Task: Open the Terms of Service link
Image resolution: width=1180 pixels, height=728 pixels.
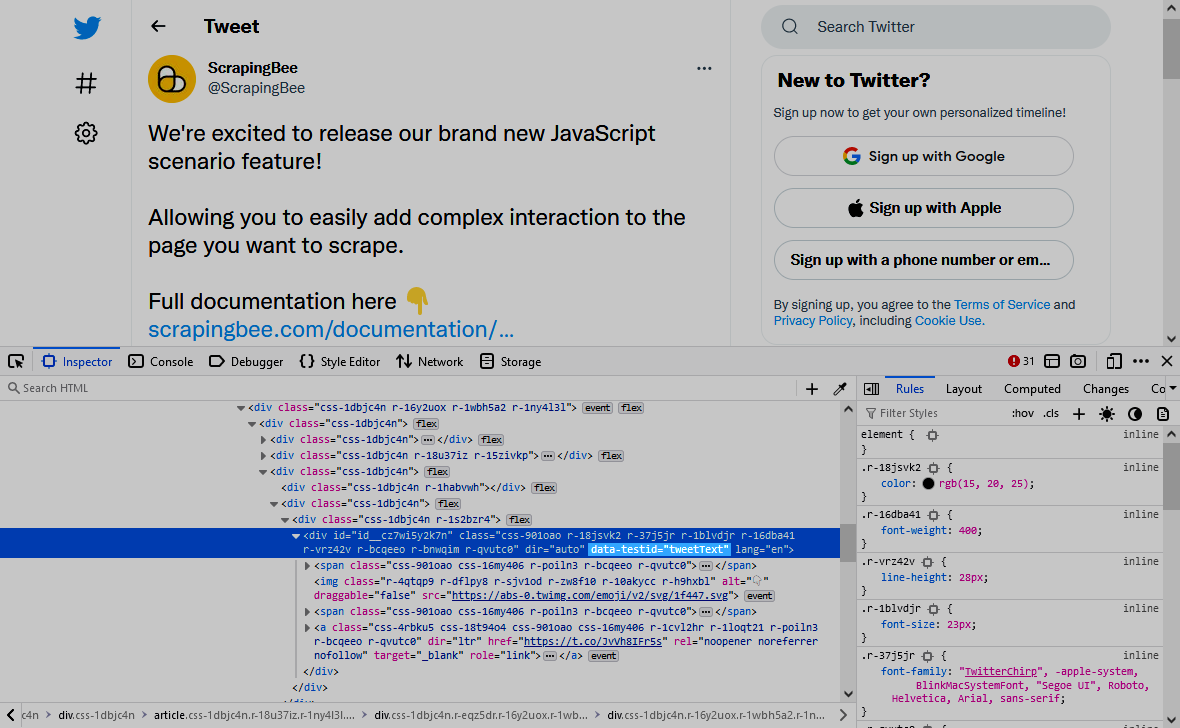Action: click(1002, 304)
